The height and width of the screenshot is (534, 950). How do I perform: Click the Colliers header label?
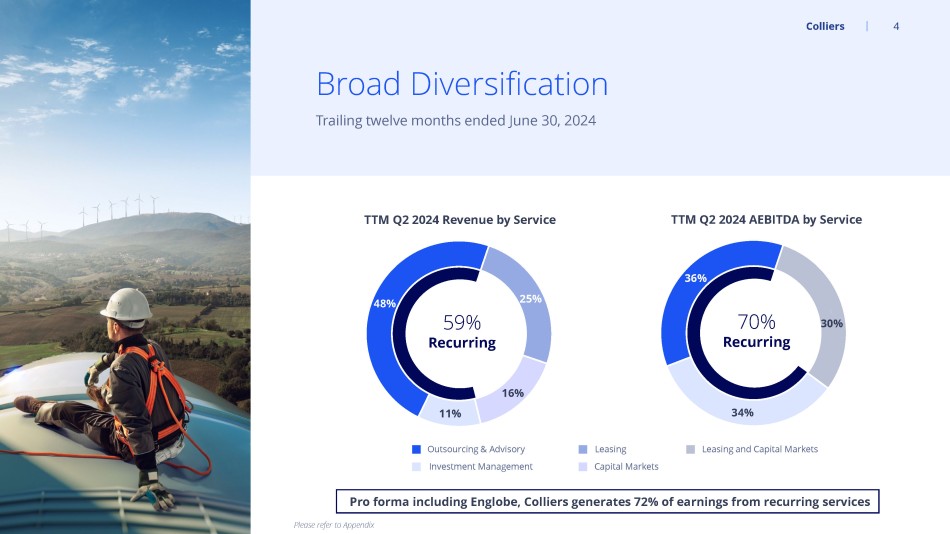pos(825,26)
